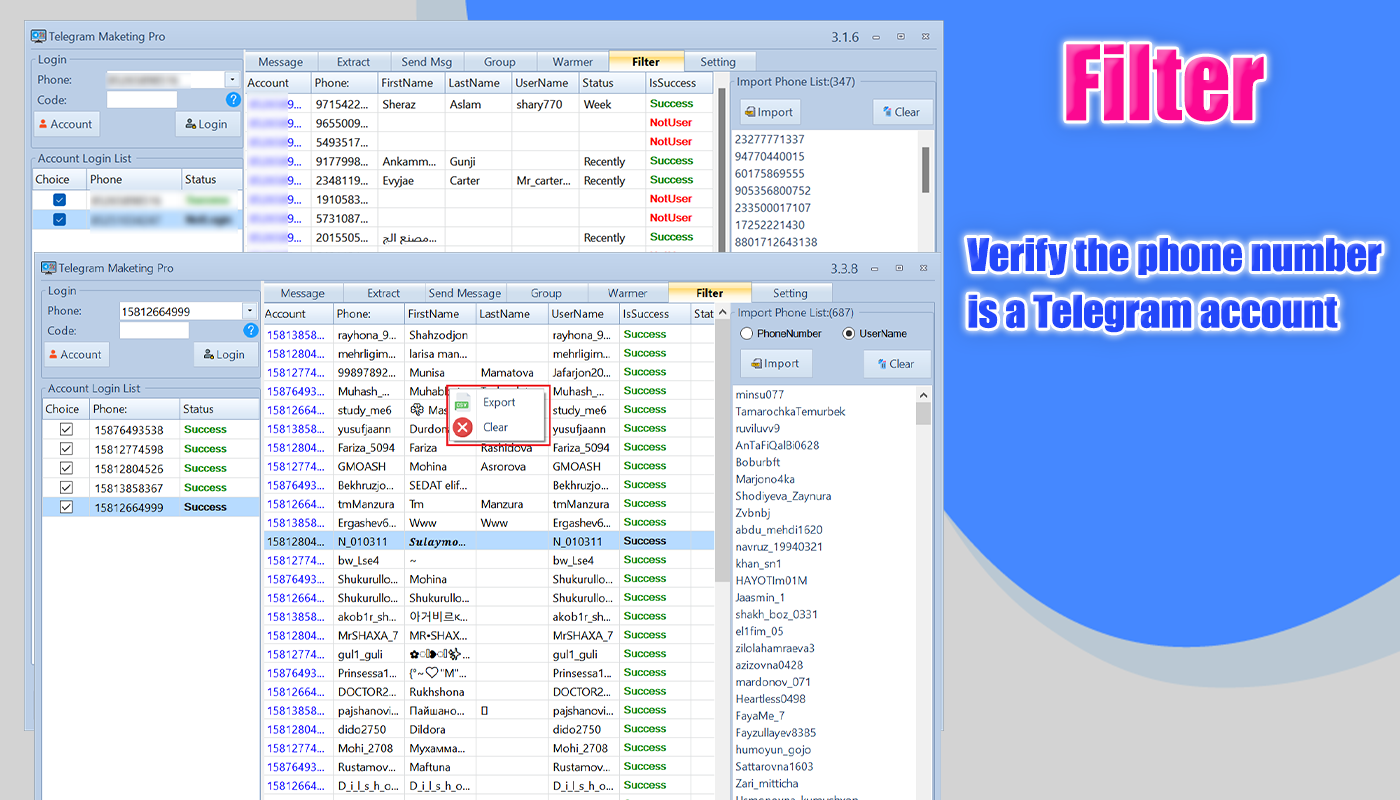The height and width of the screenshot is (800, 1400).
Task: Click the Account button in the 3.3.8 window
Action: click(x=76, y=354)
